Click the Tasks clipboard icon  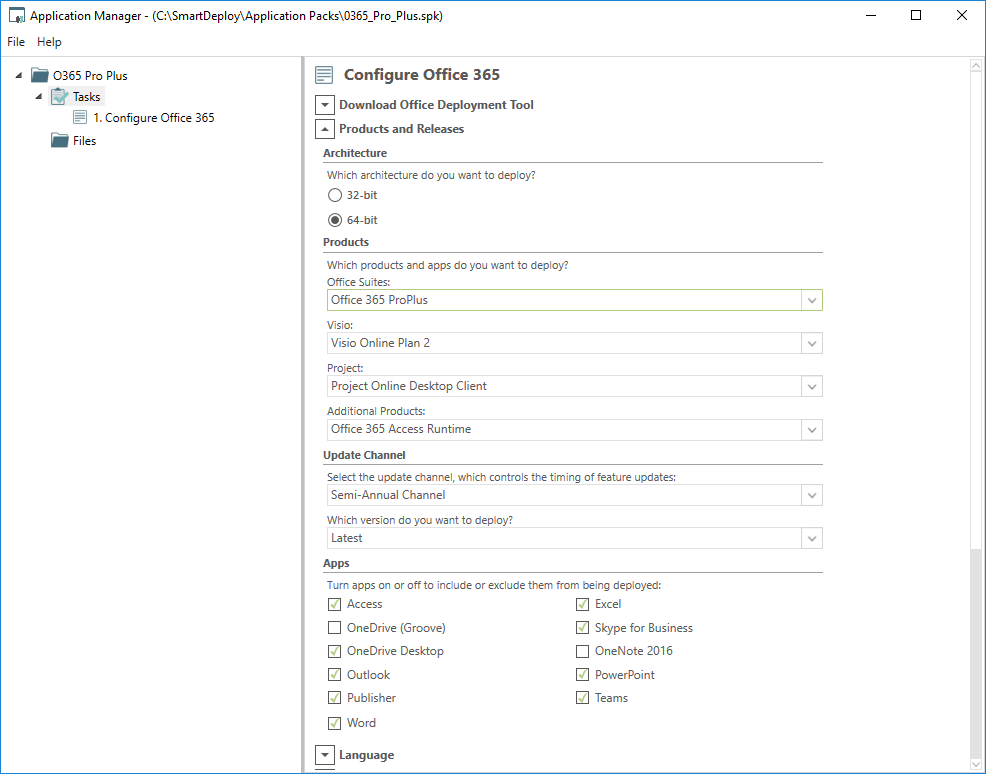[x=60, y=97]
